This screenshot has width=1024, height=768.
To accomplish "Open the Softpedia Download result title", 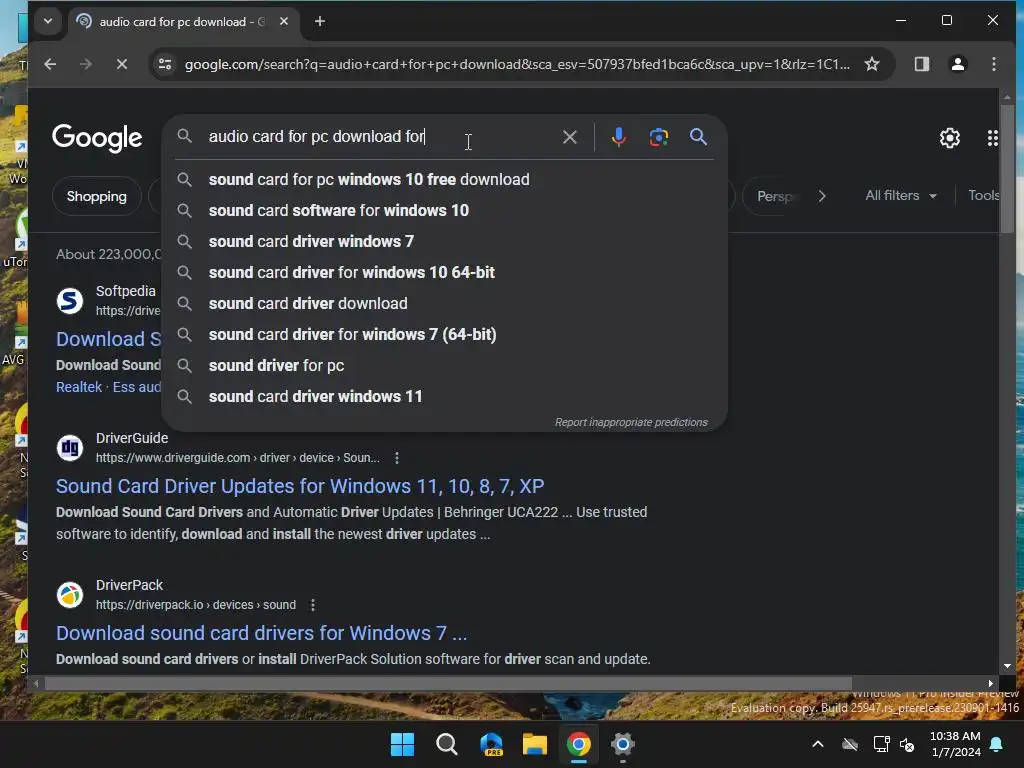I will pos(108,339).
